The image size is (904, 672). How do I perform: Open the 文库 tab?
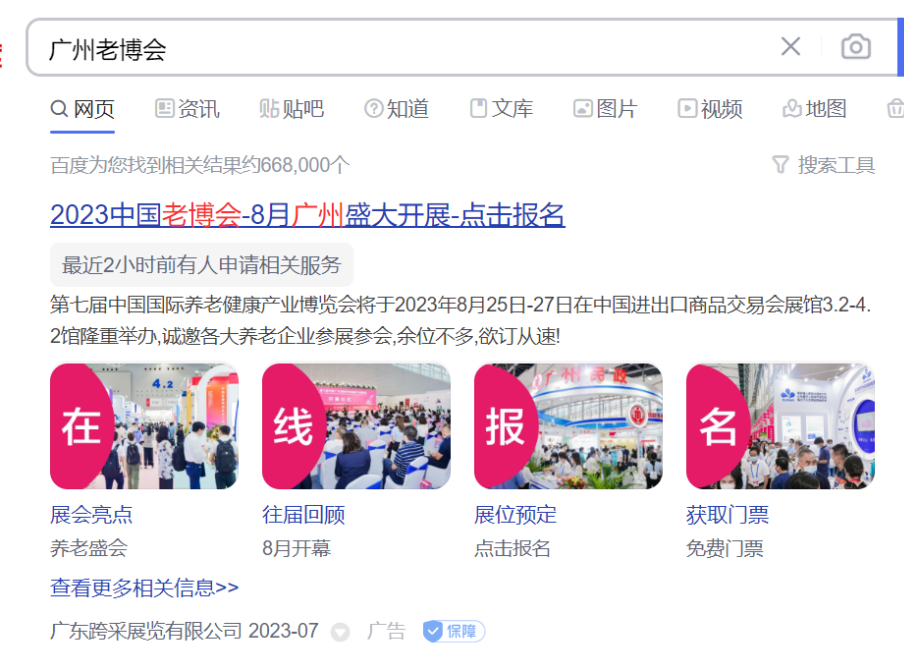coord(501,109)
